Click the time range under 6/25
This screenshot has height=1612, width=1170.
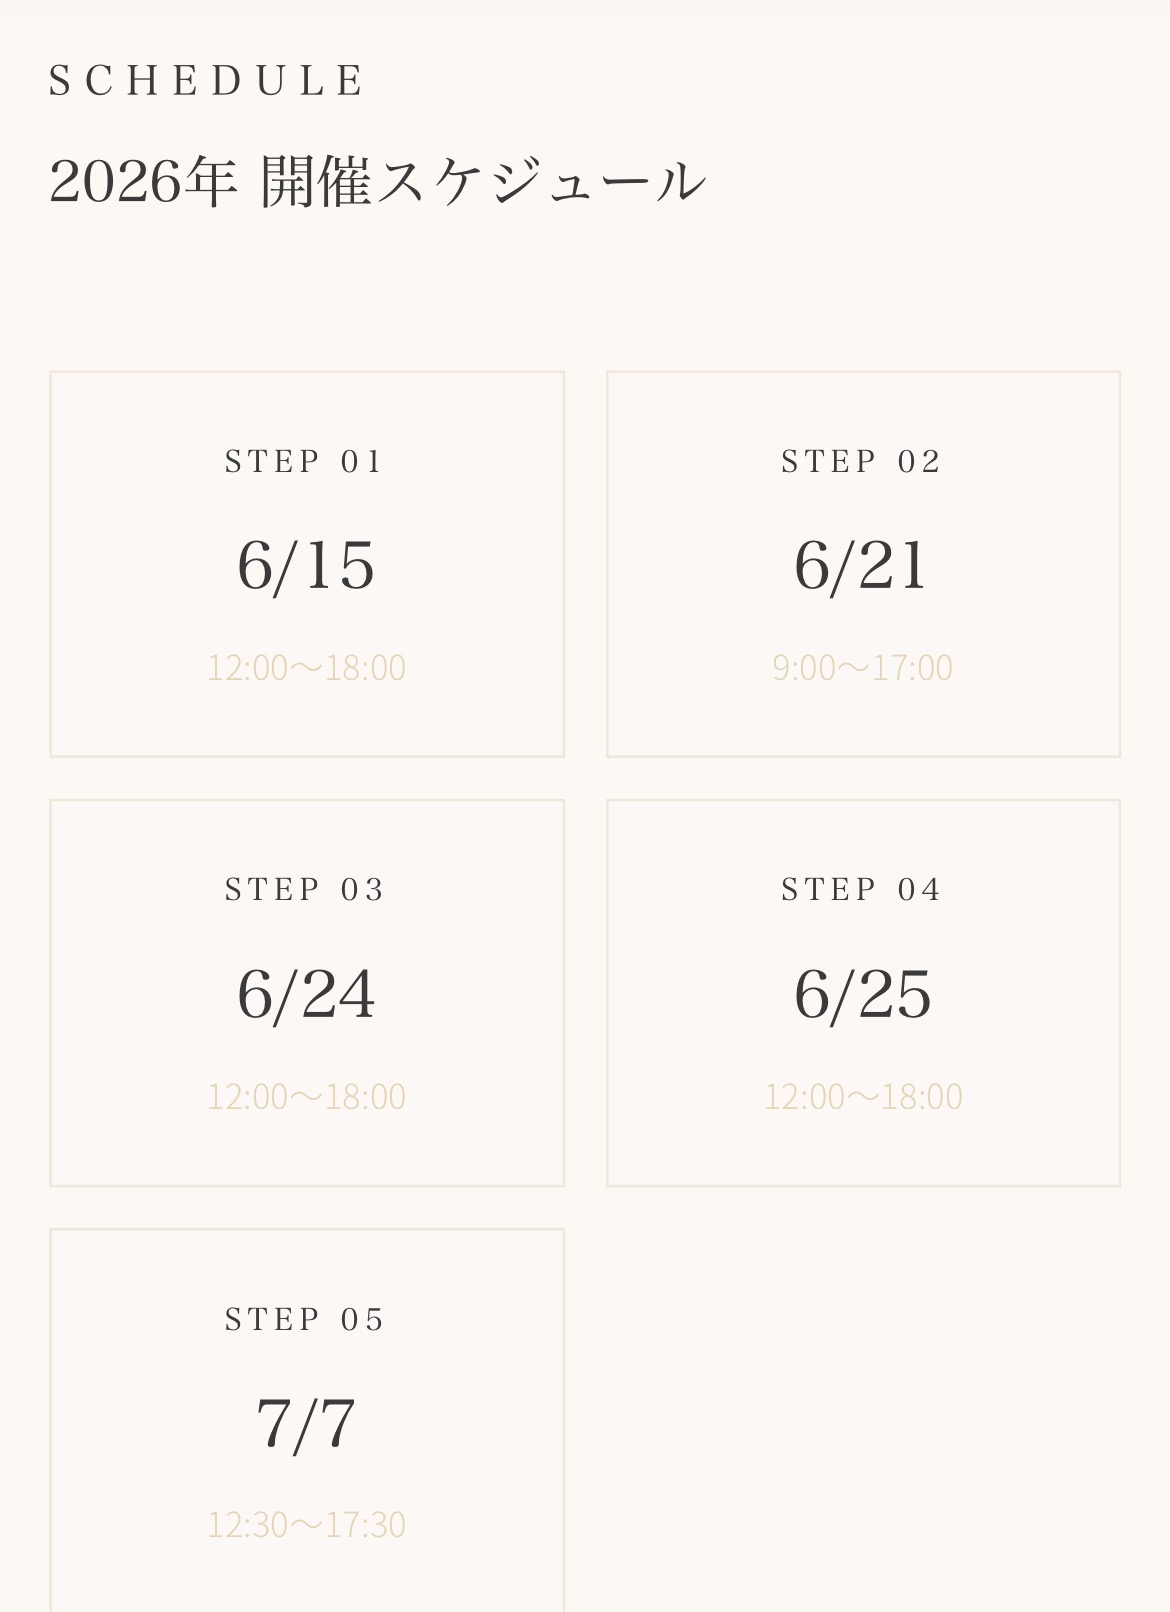coord(862,1097)
